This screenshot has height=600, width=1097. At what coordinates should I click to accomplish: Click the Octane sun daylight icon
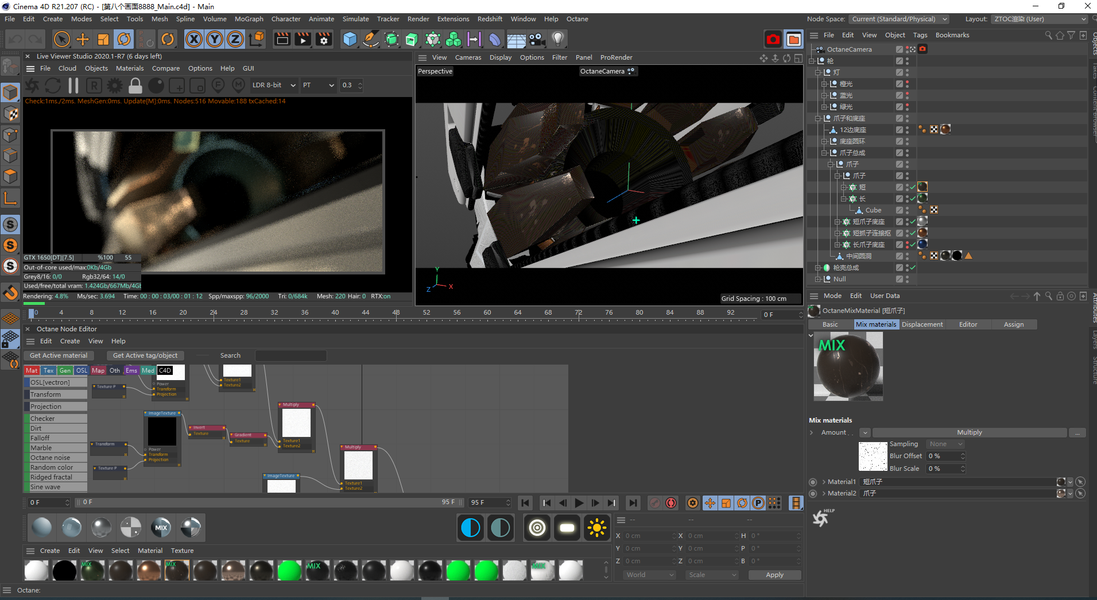(x=597, y=527)
